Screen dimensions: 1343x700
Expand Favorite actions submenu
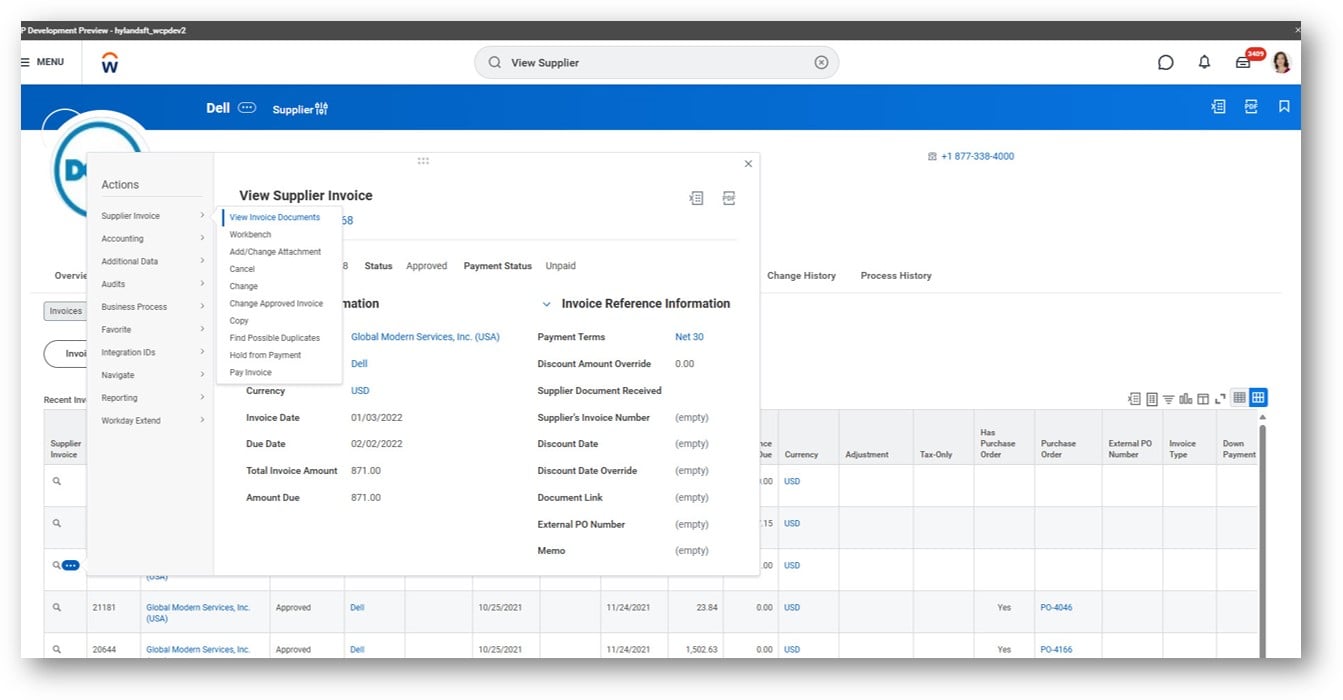coord(152,330)
